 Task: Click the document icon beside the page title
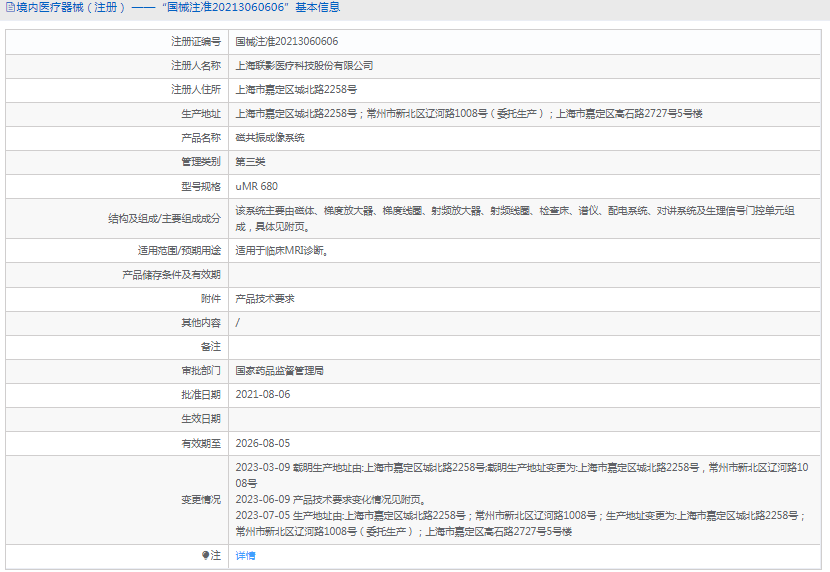coord(10,7)
